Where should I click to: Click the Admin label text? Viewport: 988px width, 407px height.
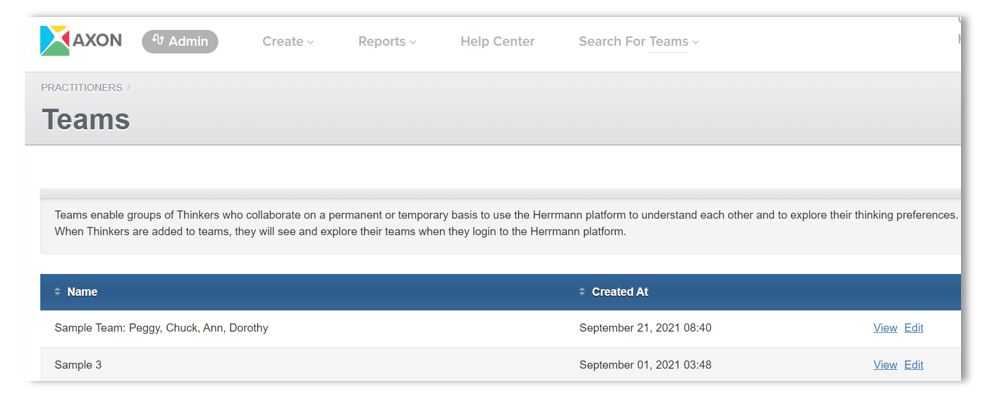(x=189, y=42)
